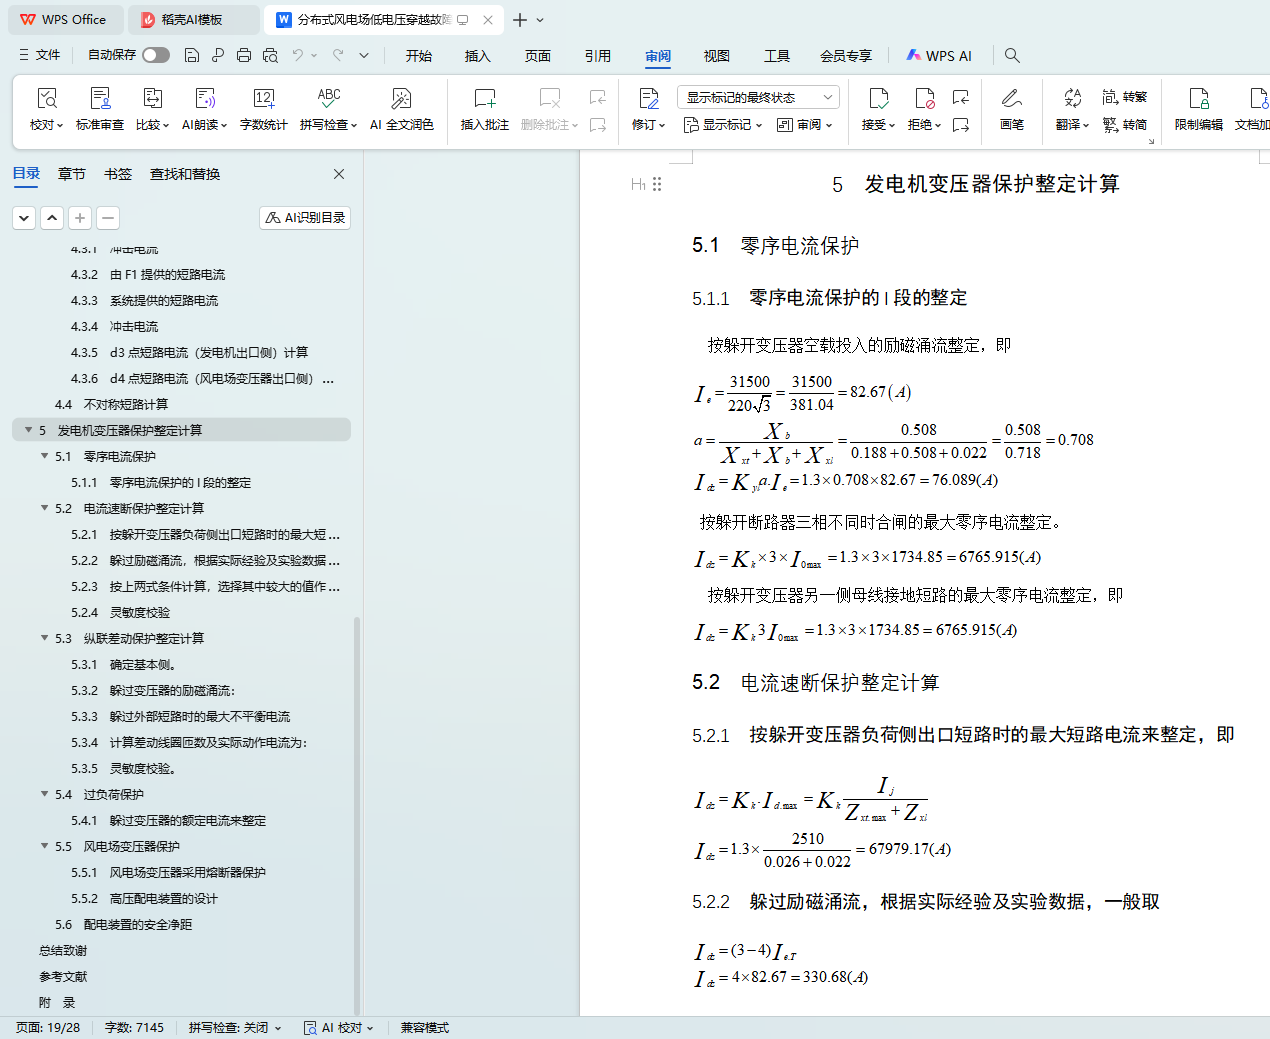Switch to the 视图 ribbon tab

click(x=716, y=56)
